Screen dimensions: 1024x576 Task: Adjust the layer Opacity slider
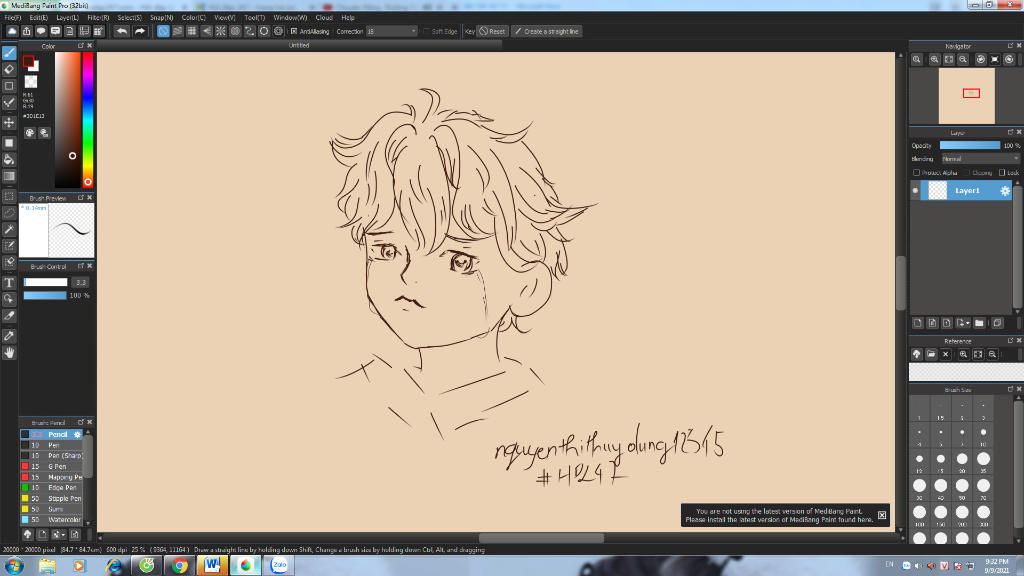tap(970, 146)
